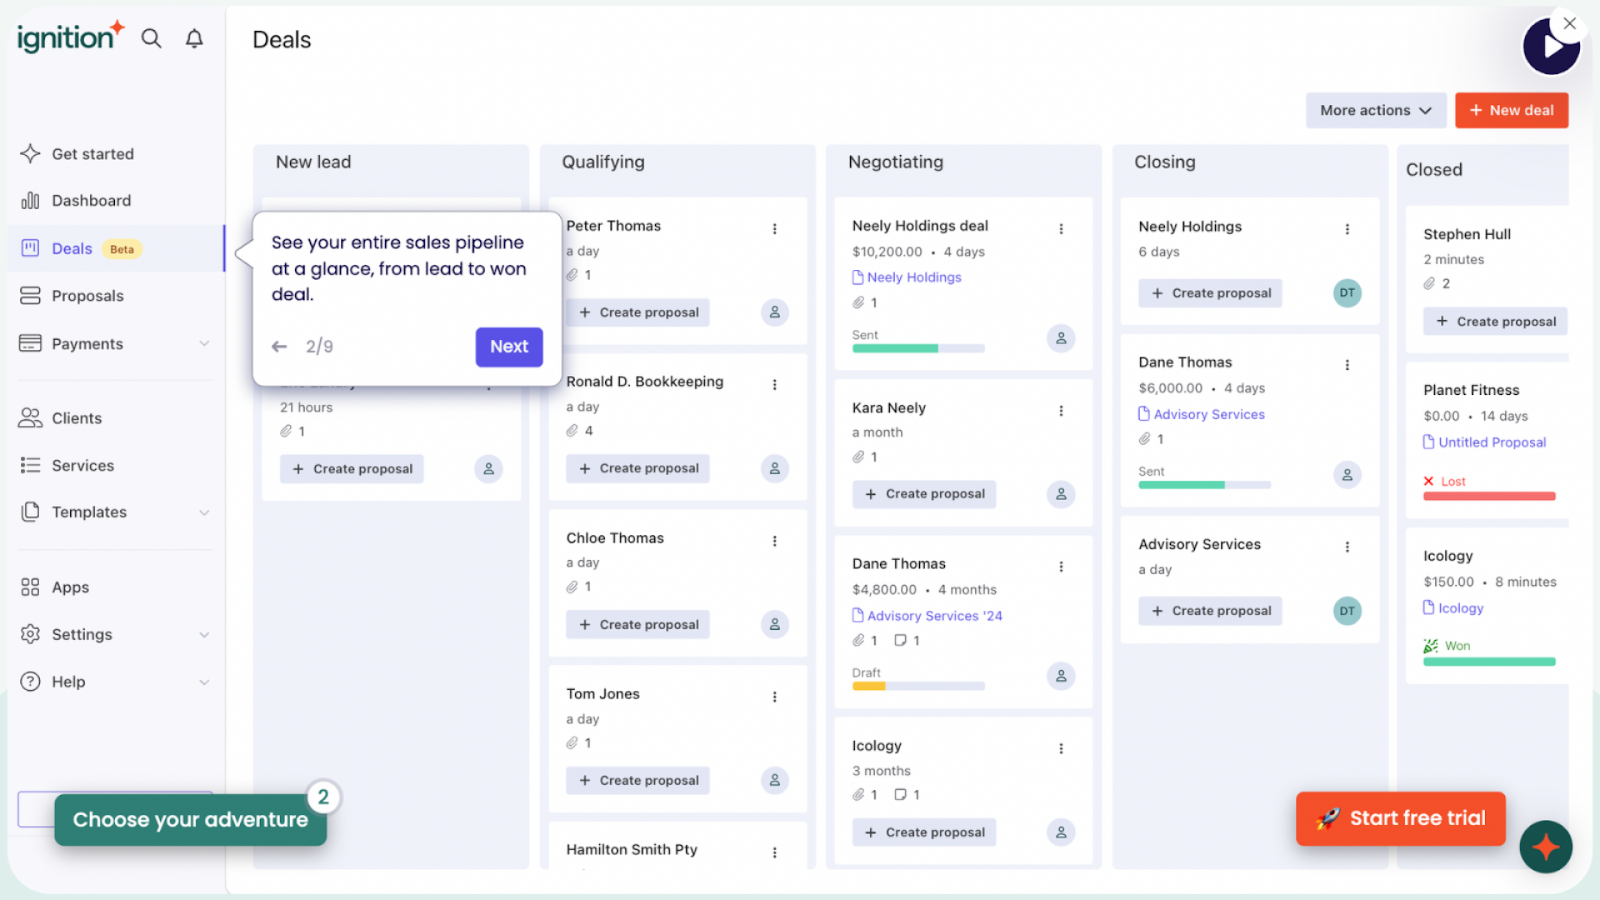Viewport: 1600px width, 900px height.
Task: Navigate to Clients in sidebar
Action: [77, 418]
